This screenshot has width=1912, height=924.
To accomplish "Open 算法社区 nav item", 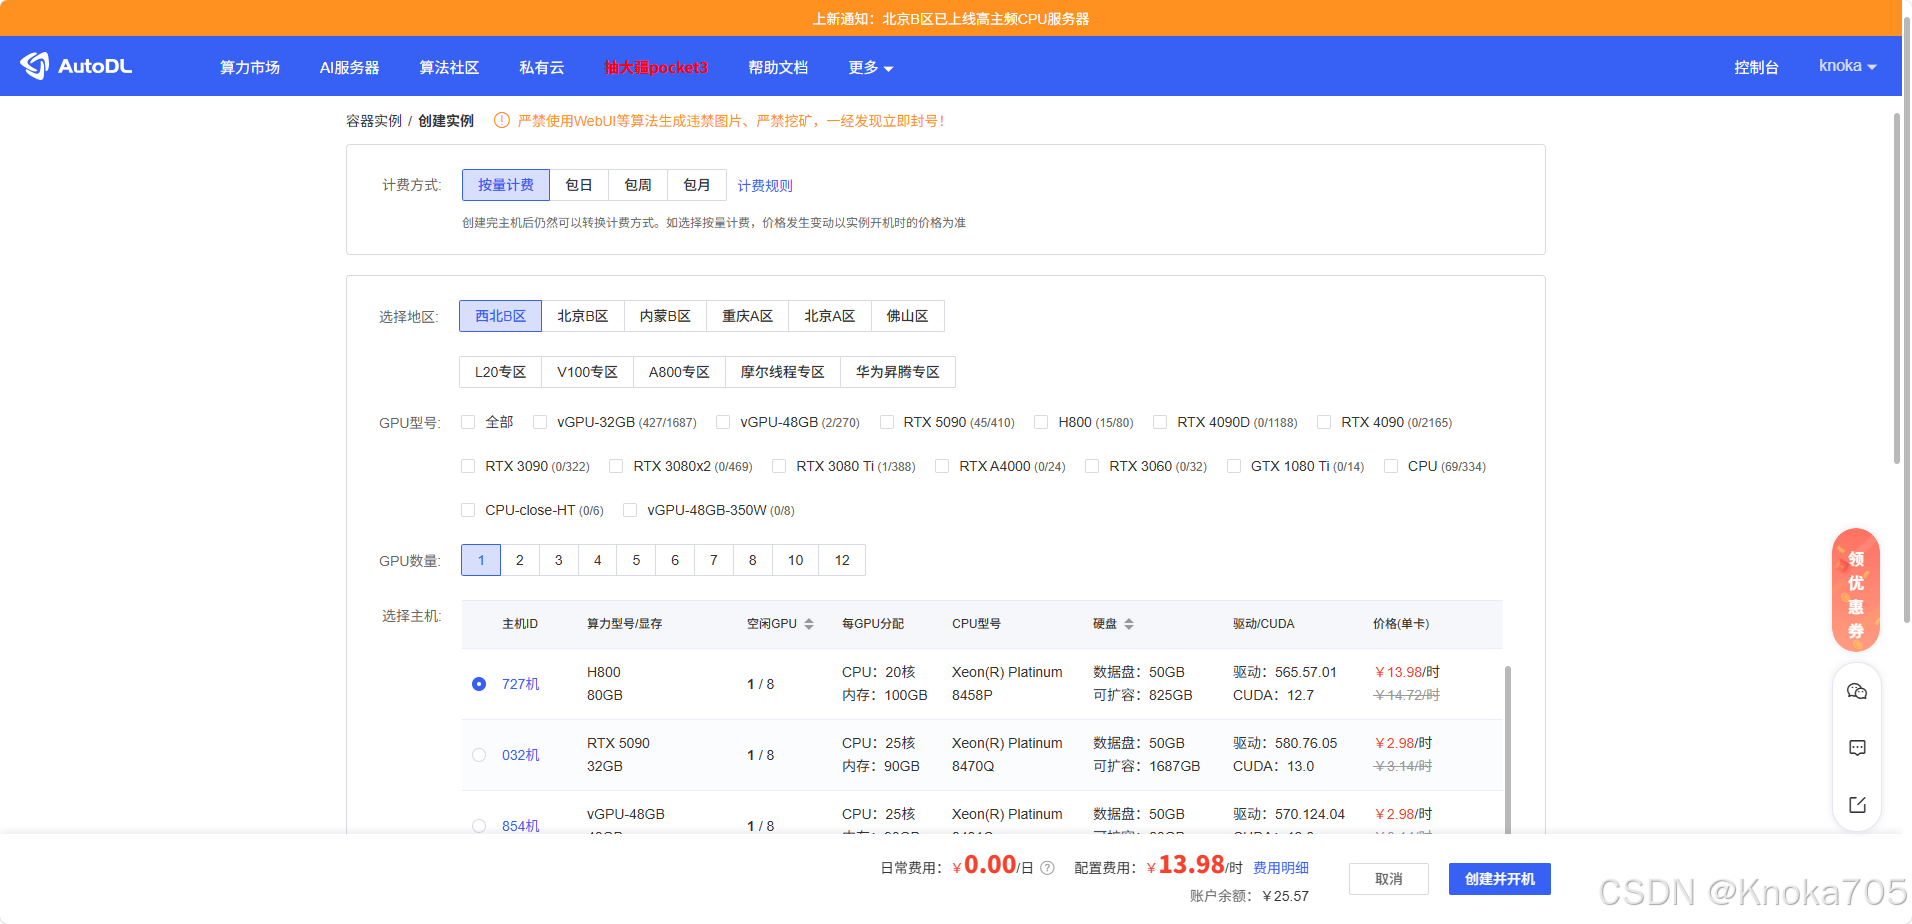I will 449,67.
